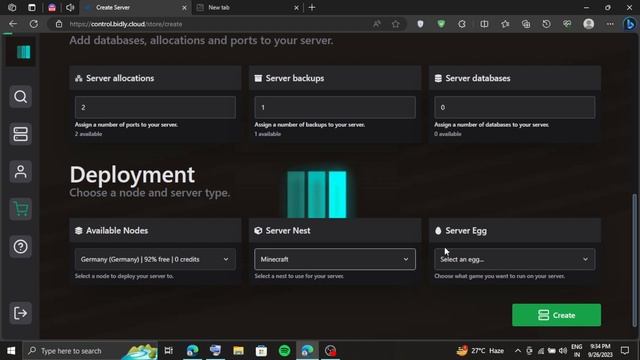Switch to the Create Server tab
This screenshot has height=360, width=640.
(135, 7)
